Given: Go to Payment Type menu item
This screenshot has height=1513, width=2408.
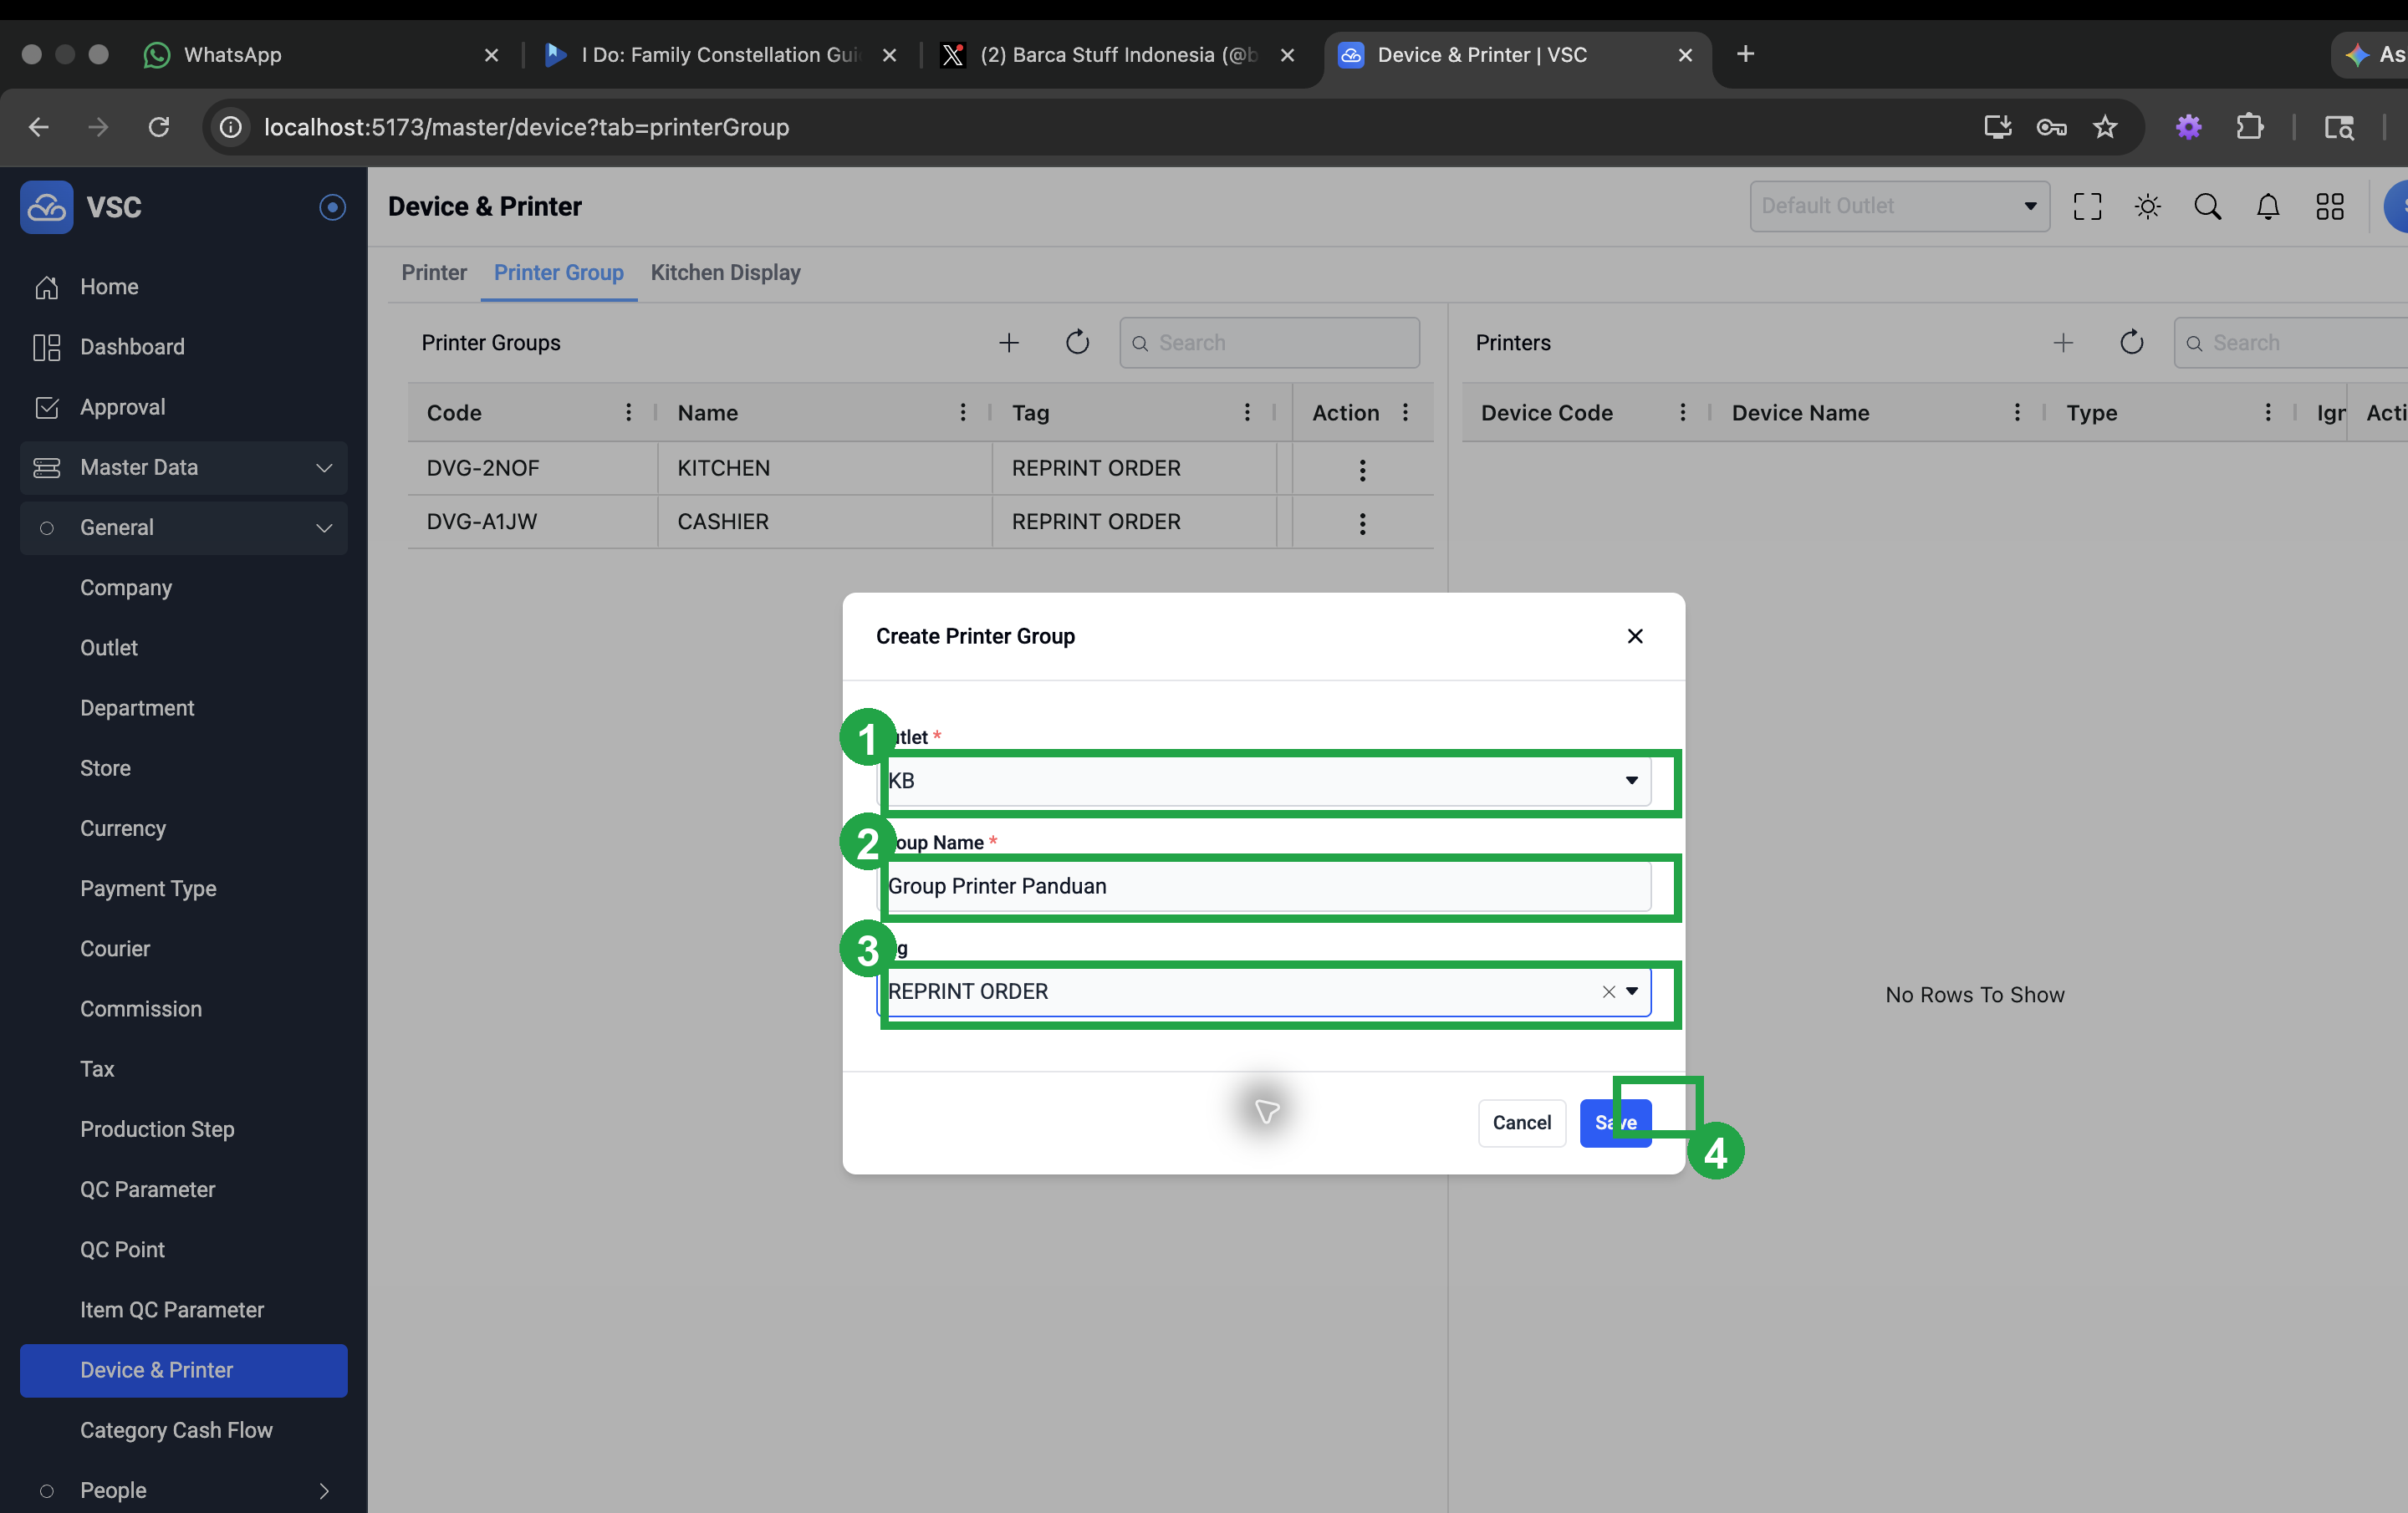Looking at the screenshot, I should [x=148, y=888].
